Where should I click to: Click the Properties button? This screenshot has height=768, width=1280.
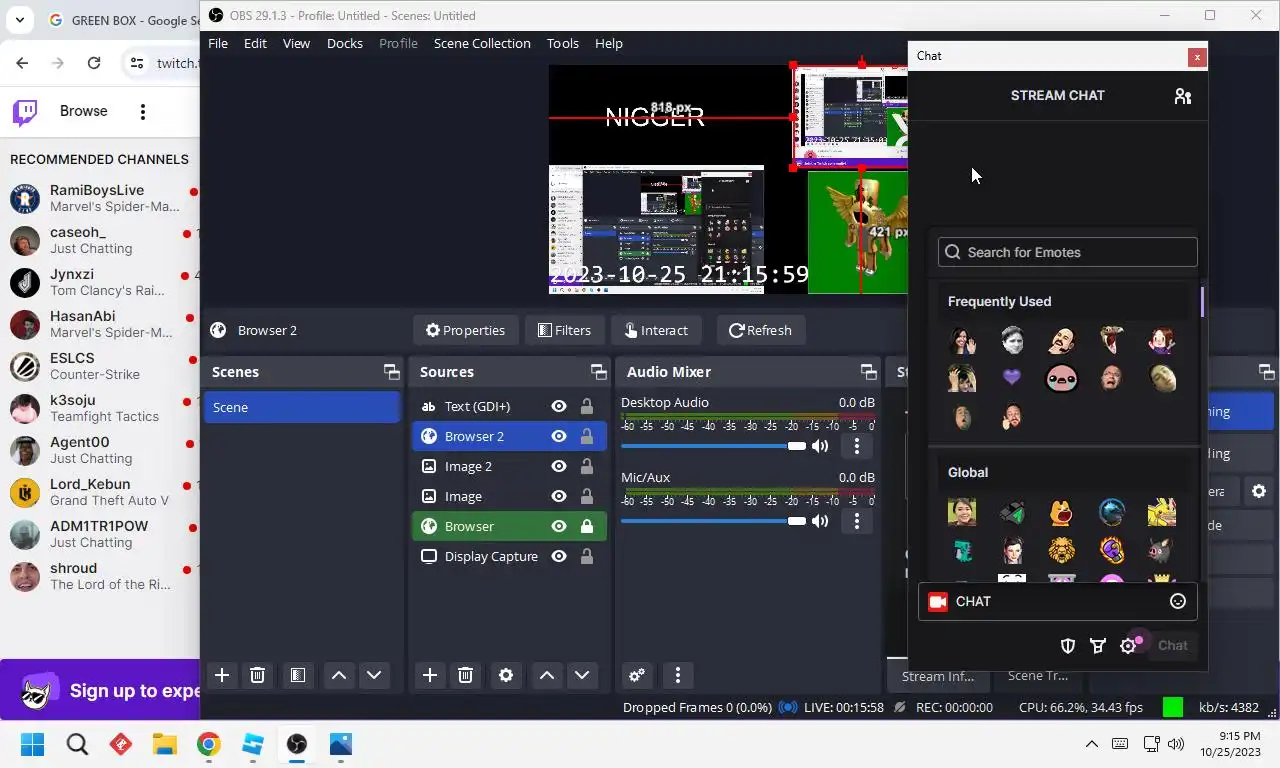(464, 330)
